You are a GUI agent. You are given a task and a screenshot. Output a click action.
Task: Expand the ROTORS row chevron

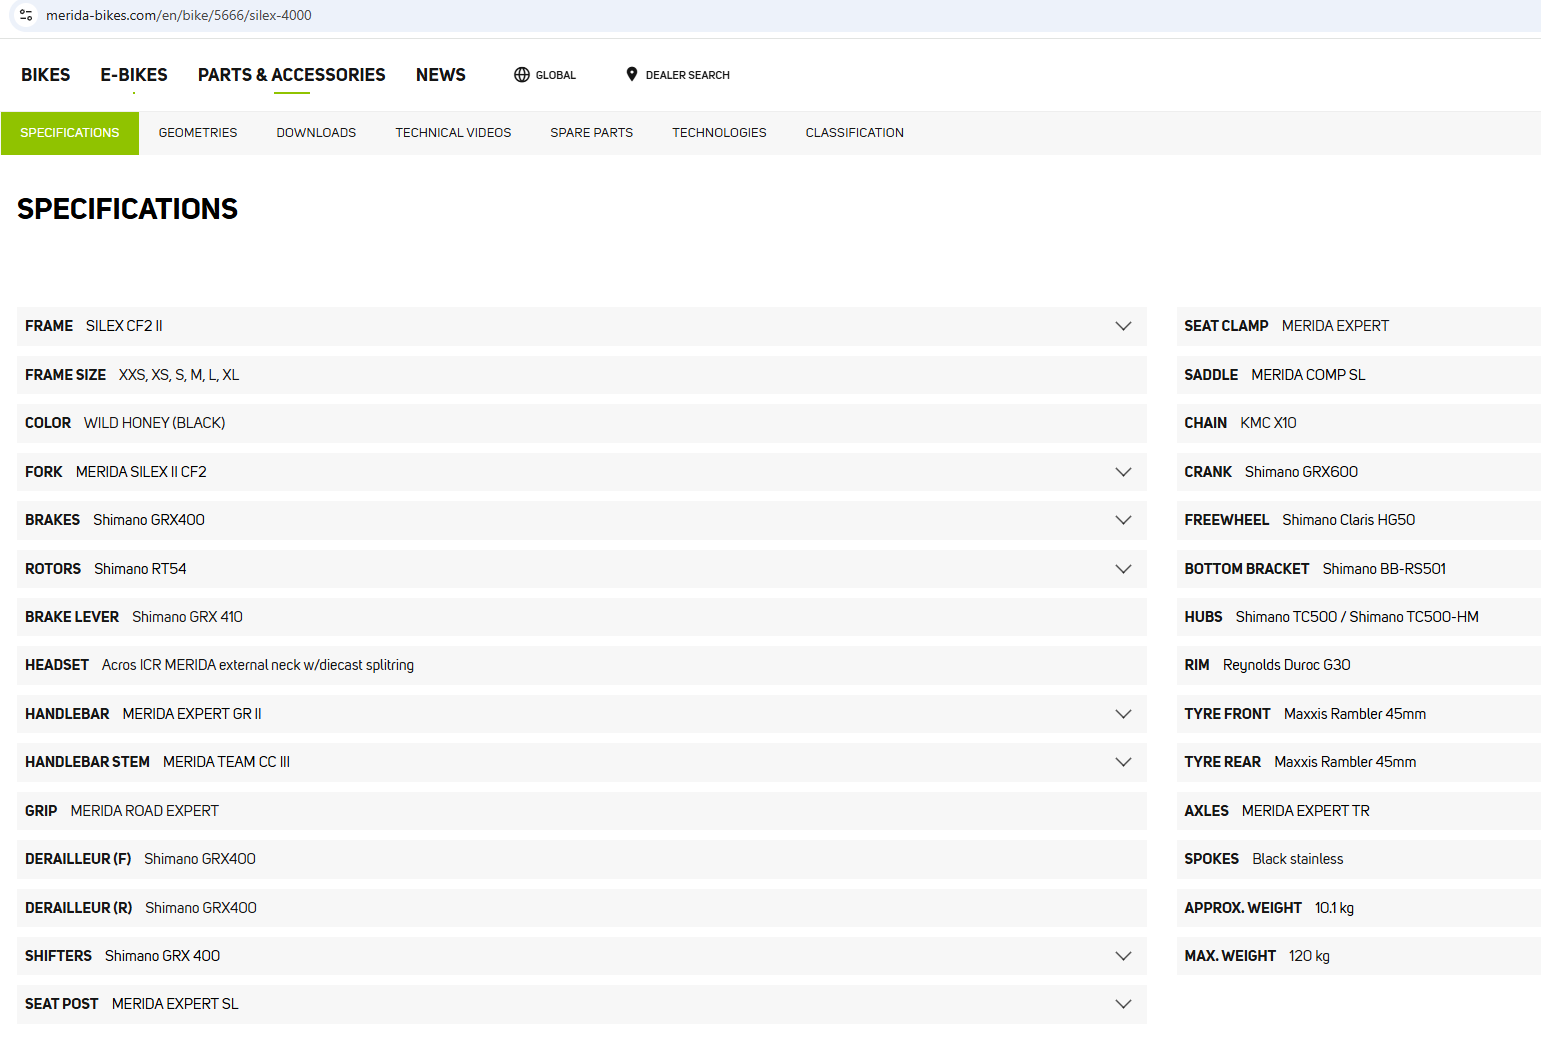point(1123,569)
